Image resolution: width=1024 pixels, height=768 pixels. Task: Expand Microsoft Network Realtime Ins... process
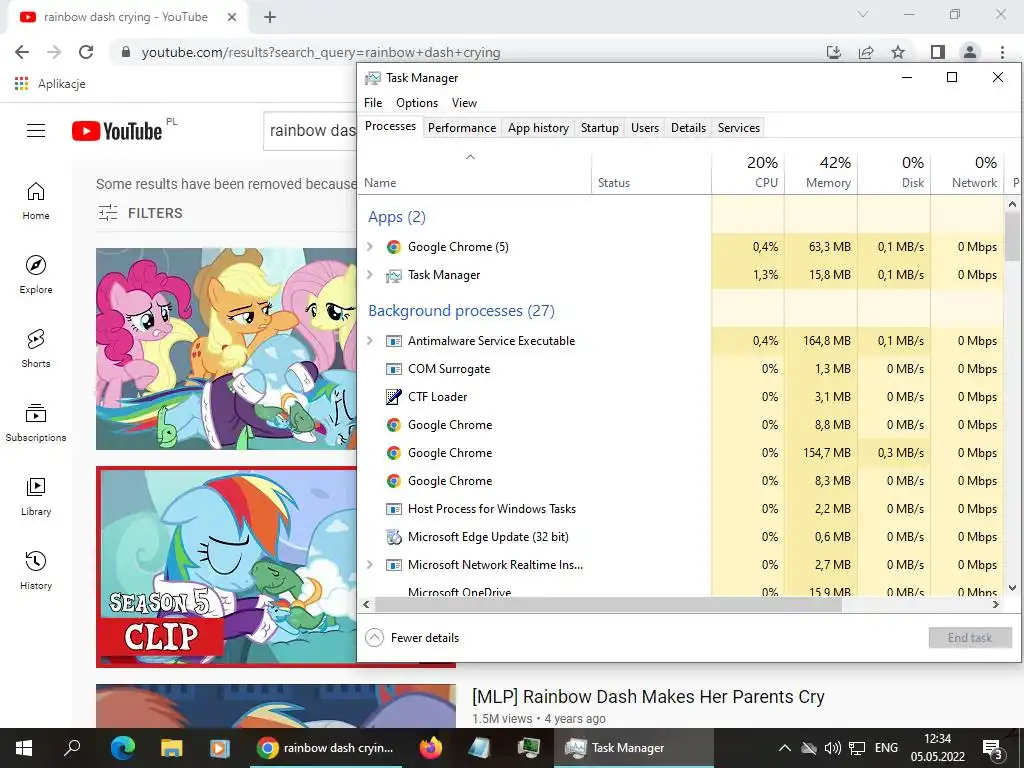pyautogui.click(x=370, y=564)
